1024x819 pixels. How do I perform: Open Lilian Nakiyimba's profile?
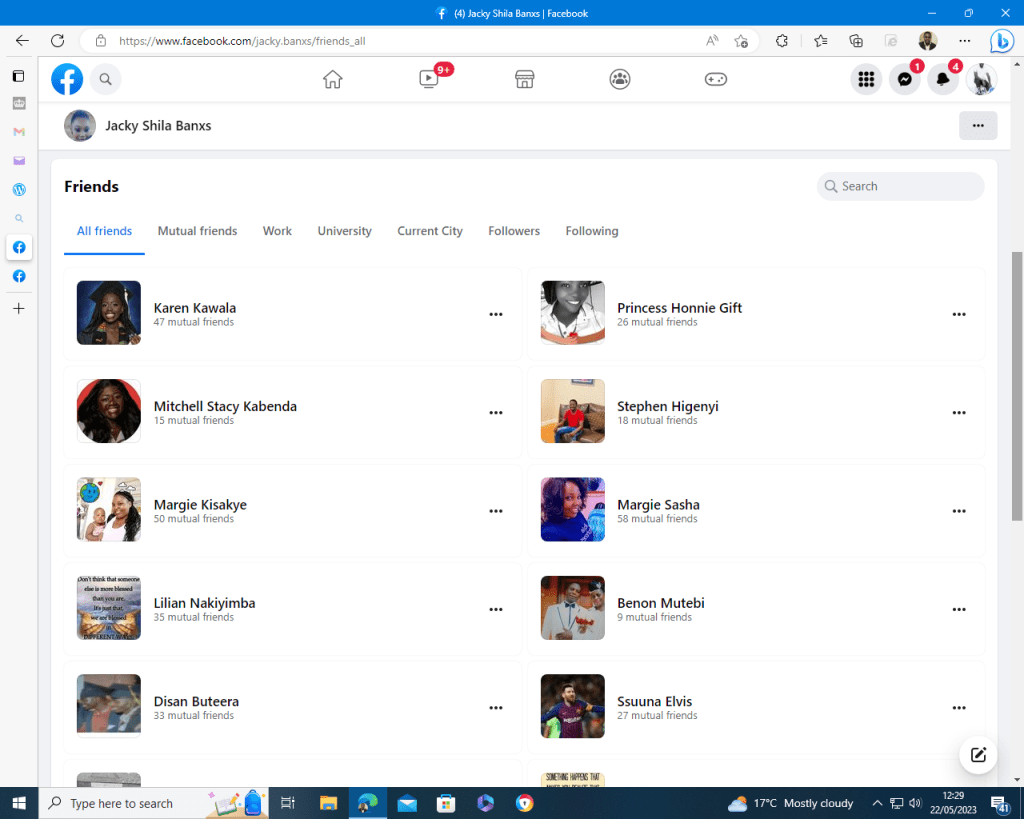coord(204,603)
